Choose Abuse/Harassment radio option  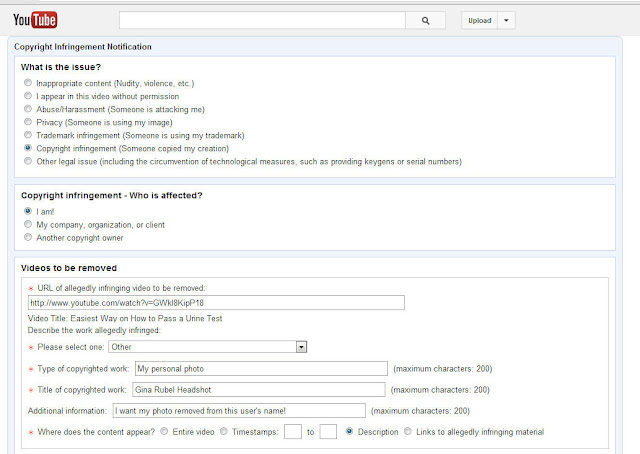tap(28, 109)
